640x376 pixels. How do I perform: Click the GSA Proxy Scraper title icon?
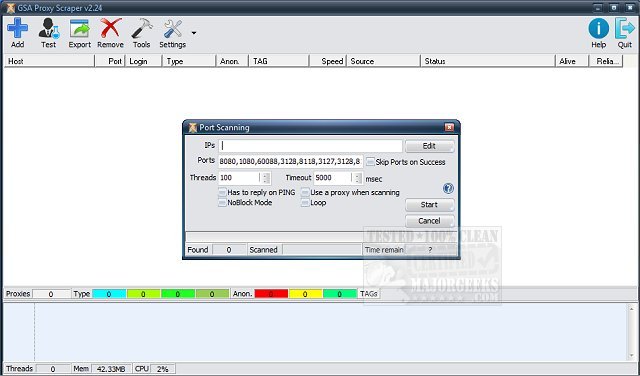pyautogui.click(x=11, y=8)
